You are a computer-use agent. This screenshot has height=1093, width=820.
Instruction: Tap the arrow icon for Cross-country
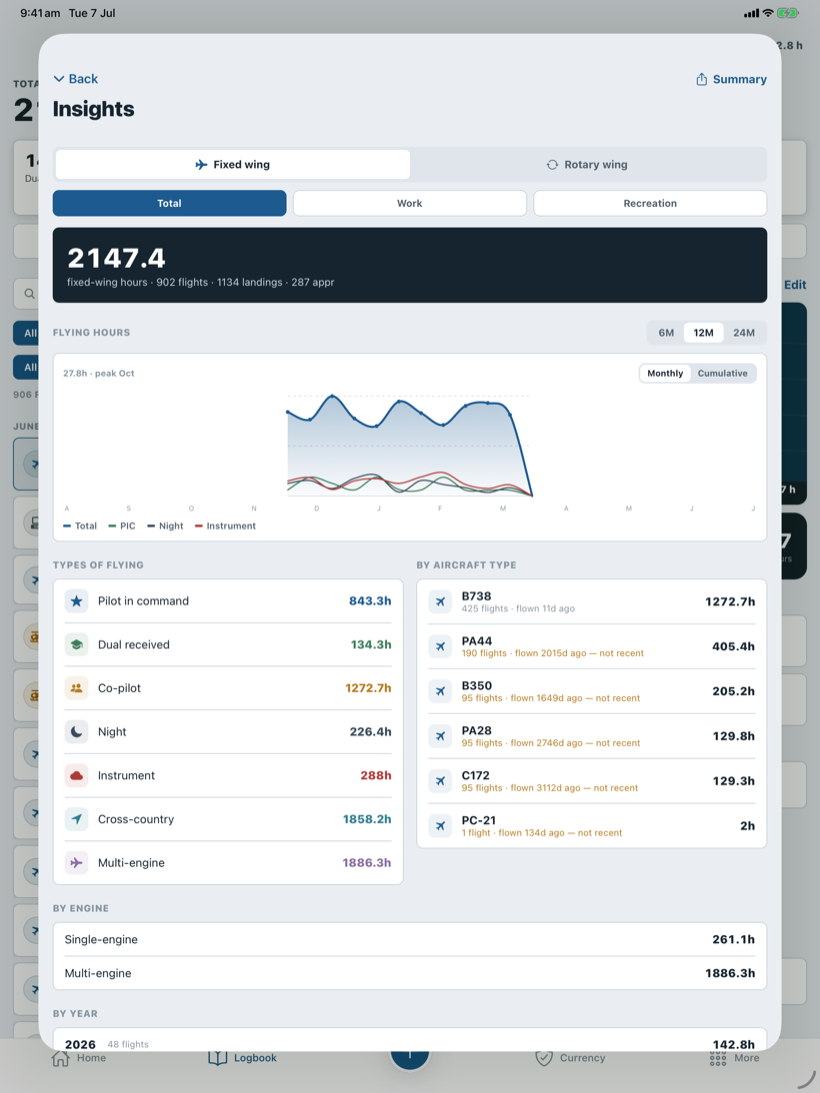(77, 819)
